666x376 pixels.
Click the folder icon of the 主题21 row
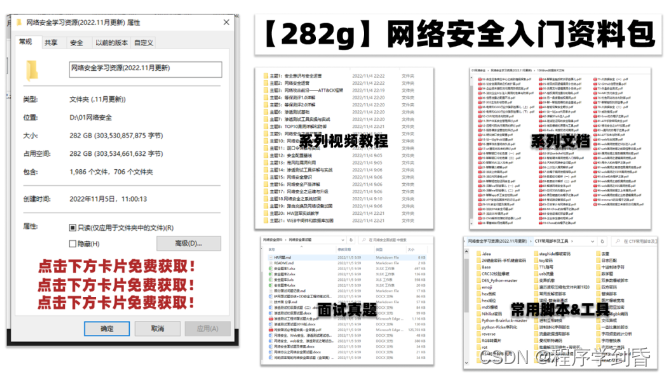pyautogui.click(x=266, y=221)
